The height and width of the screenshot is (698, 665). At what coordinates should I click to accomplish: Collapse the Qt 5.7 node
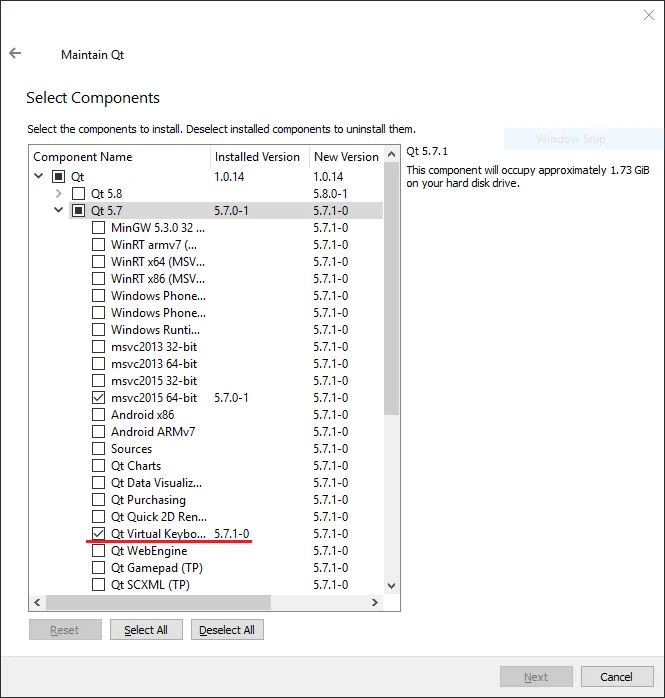point(58,210)
